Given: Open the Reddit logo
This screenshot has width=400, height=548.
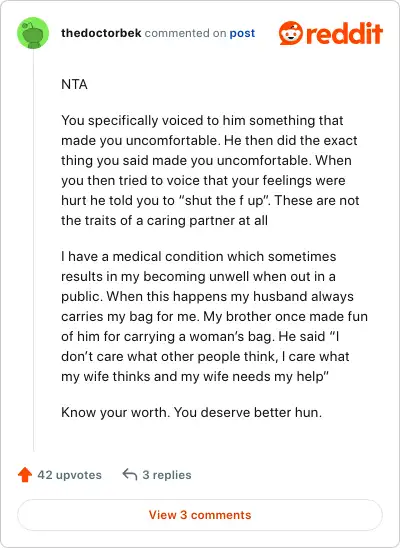Looking at the screenshot, I should [331, 33].
